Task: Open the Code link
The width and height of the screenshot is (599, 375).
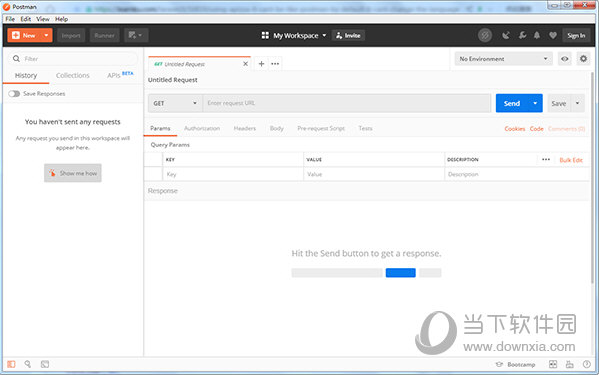Action: (x=536, y=129)
